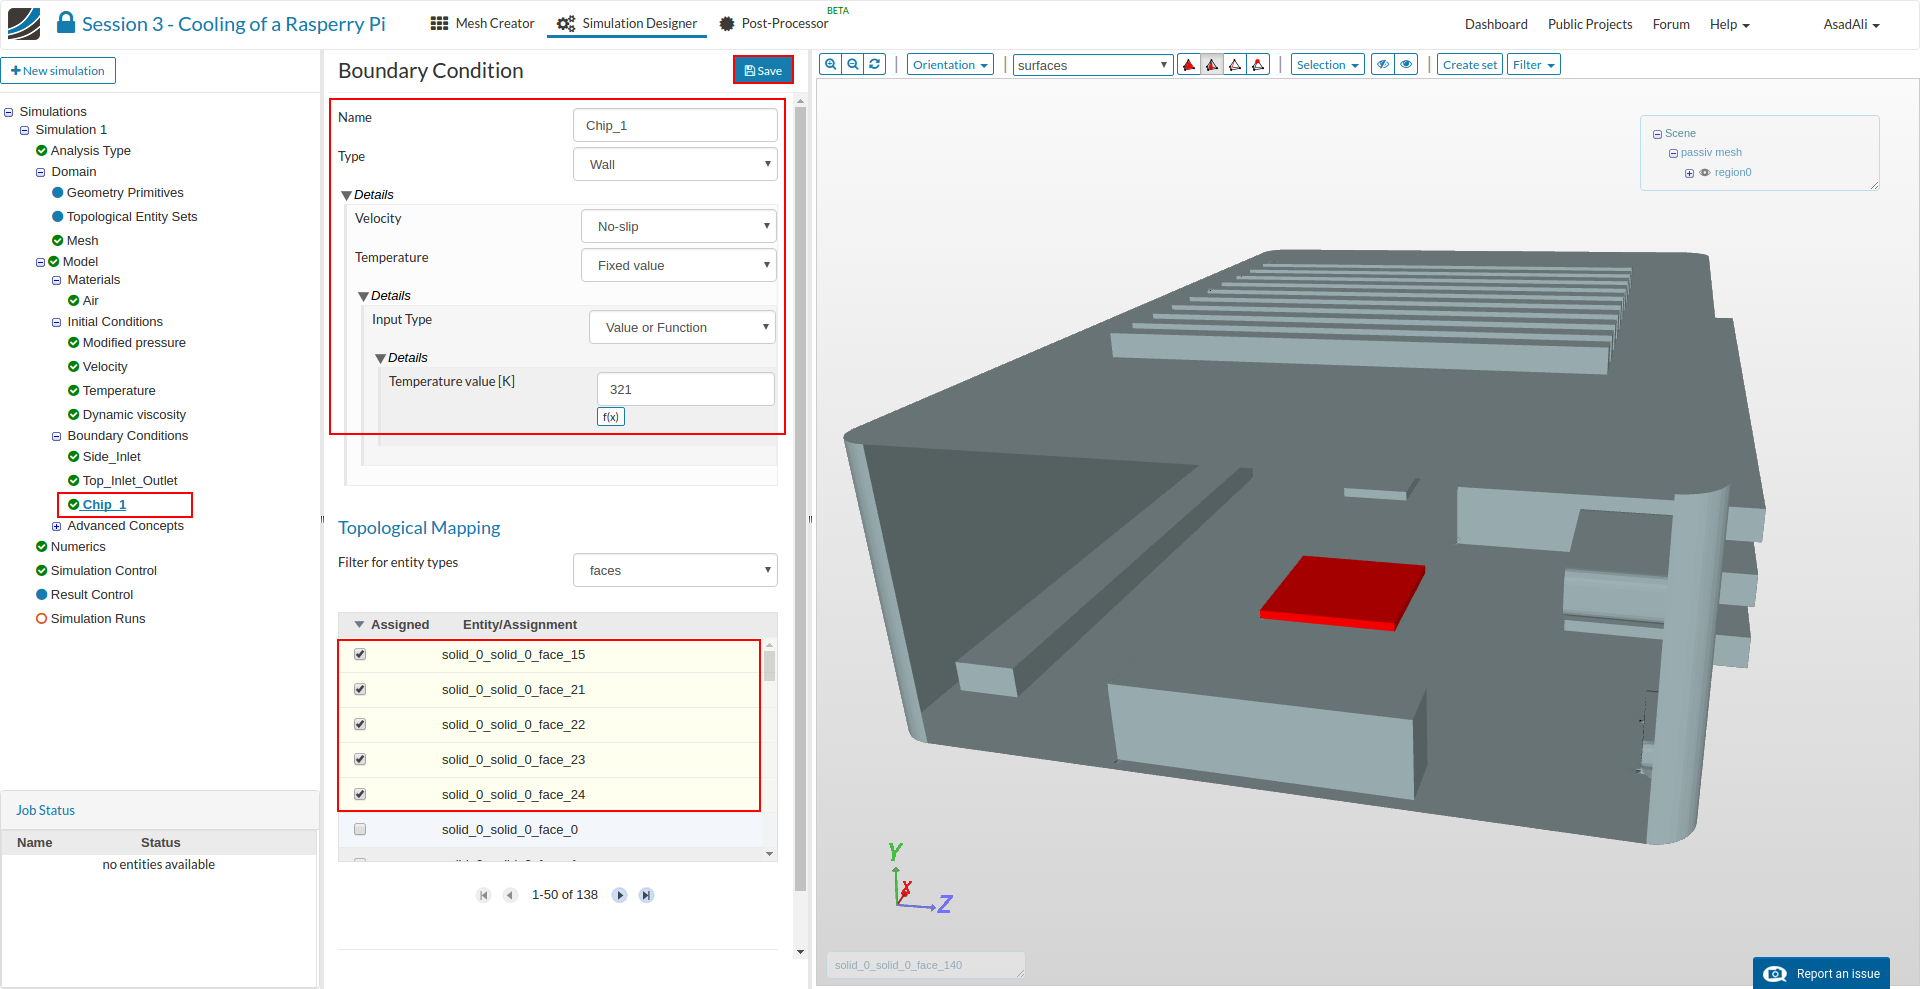Select the solid surfaces render mode icon
This screenshot has width=1920, height=989.
[x=1189, y=65]
